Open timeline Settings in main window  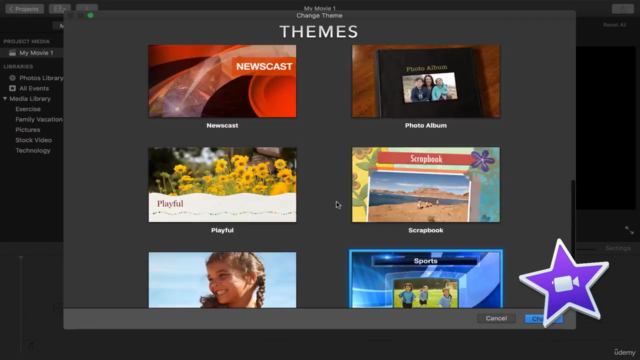pos(618,248)
